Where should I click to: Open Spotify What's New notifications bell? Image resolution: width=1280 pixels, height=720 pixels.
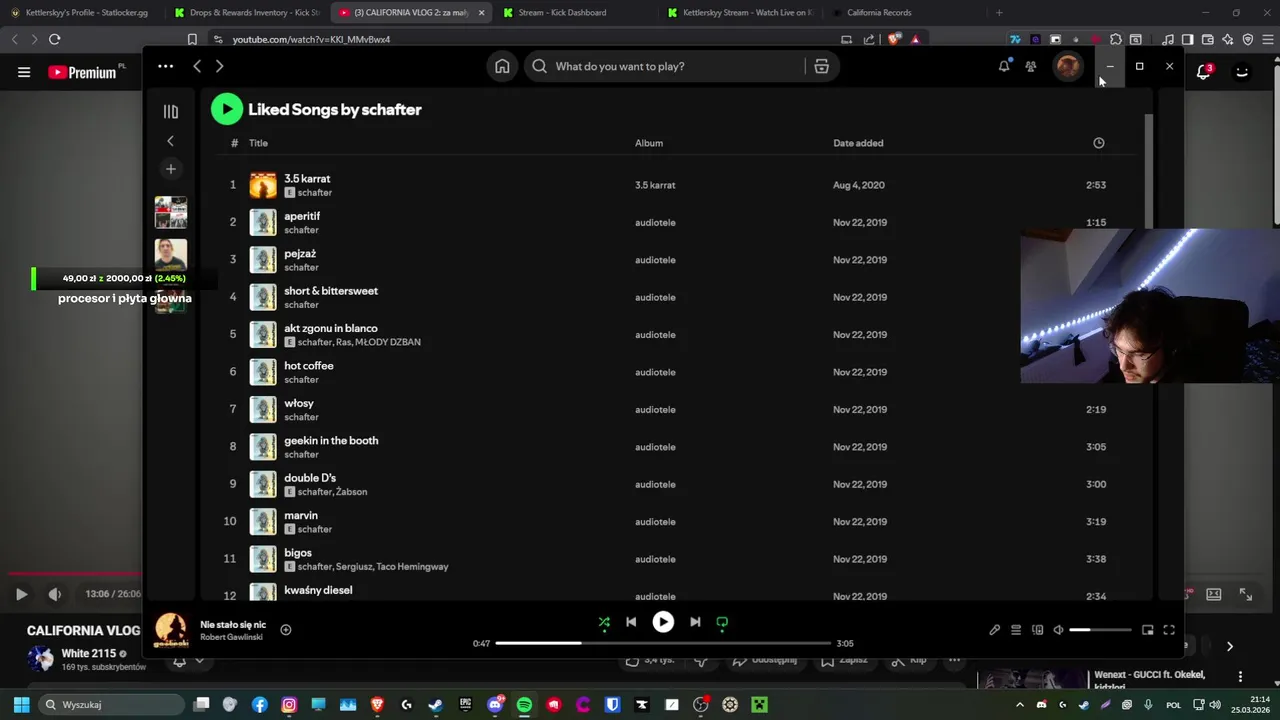click(1004, 66)
